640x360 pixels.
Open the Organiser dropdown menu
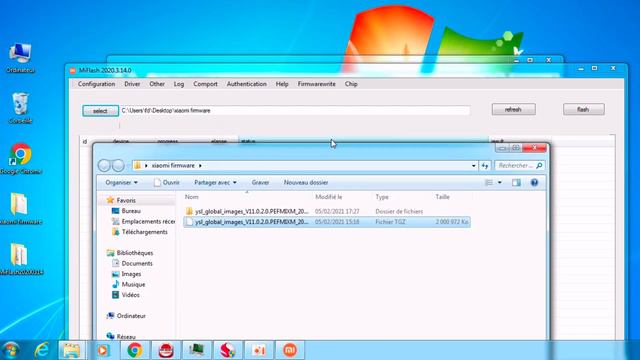(x=121, y=182)
